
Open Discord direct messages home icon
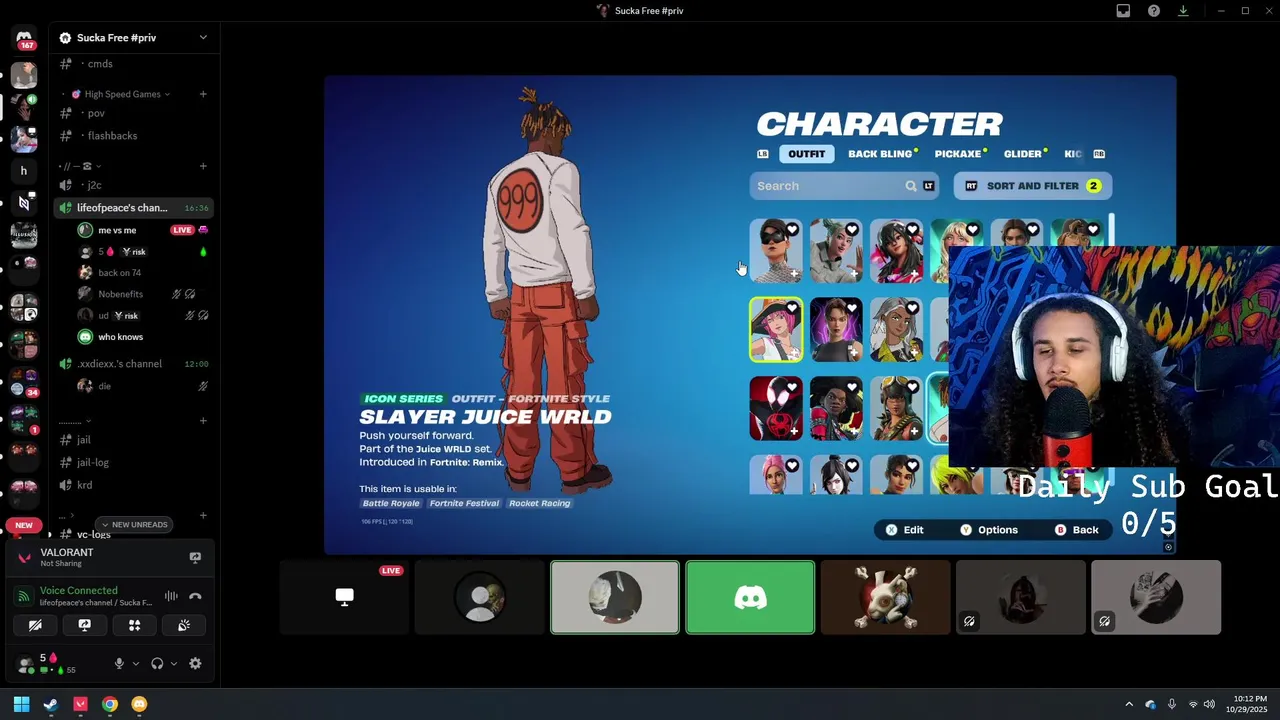point(24,37)
